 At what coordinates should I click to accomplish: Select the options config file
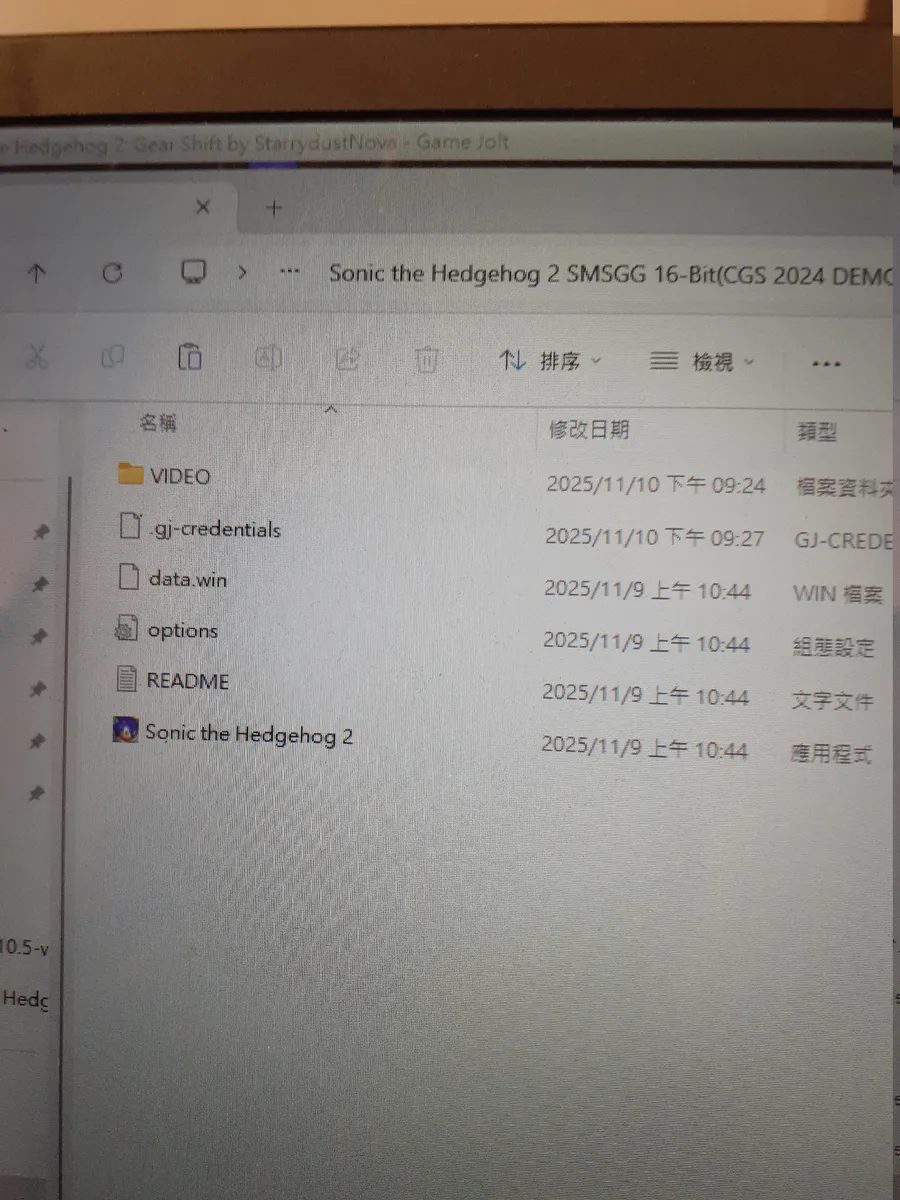pyautogui.click(x=182, y=631)
